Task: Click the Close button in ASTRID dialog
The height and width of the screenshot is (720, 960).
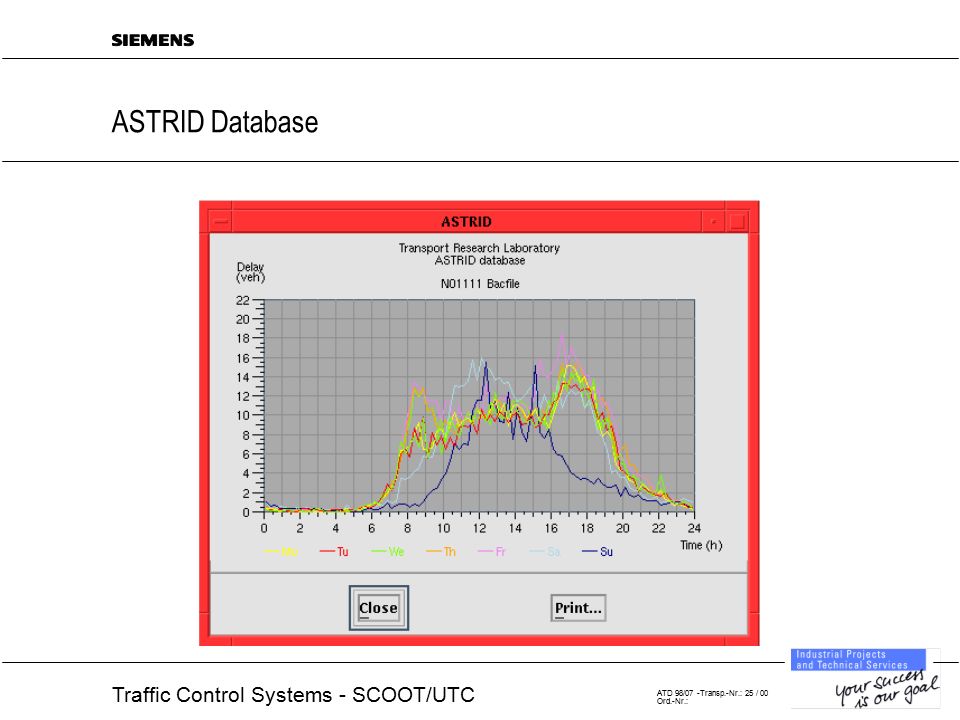Action: (378, 608)
